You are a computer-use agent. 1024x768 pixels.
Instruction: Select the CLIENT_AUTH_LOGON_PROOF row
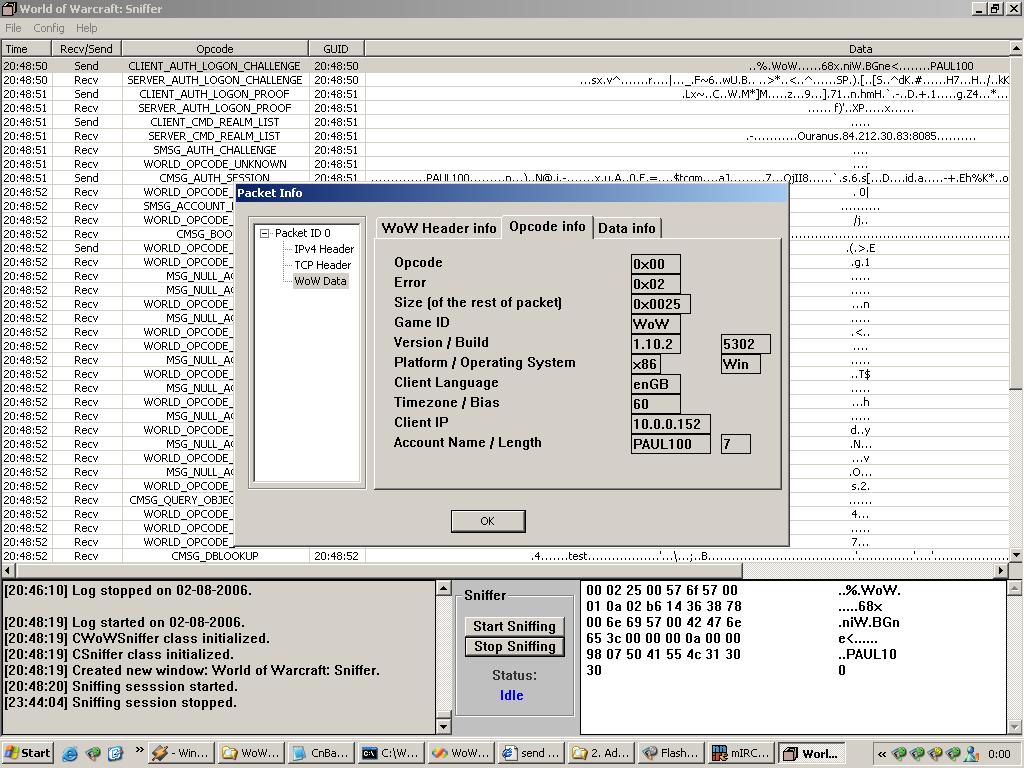(505, 94)
